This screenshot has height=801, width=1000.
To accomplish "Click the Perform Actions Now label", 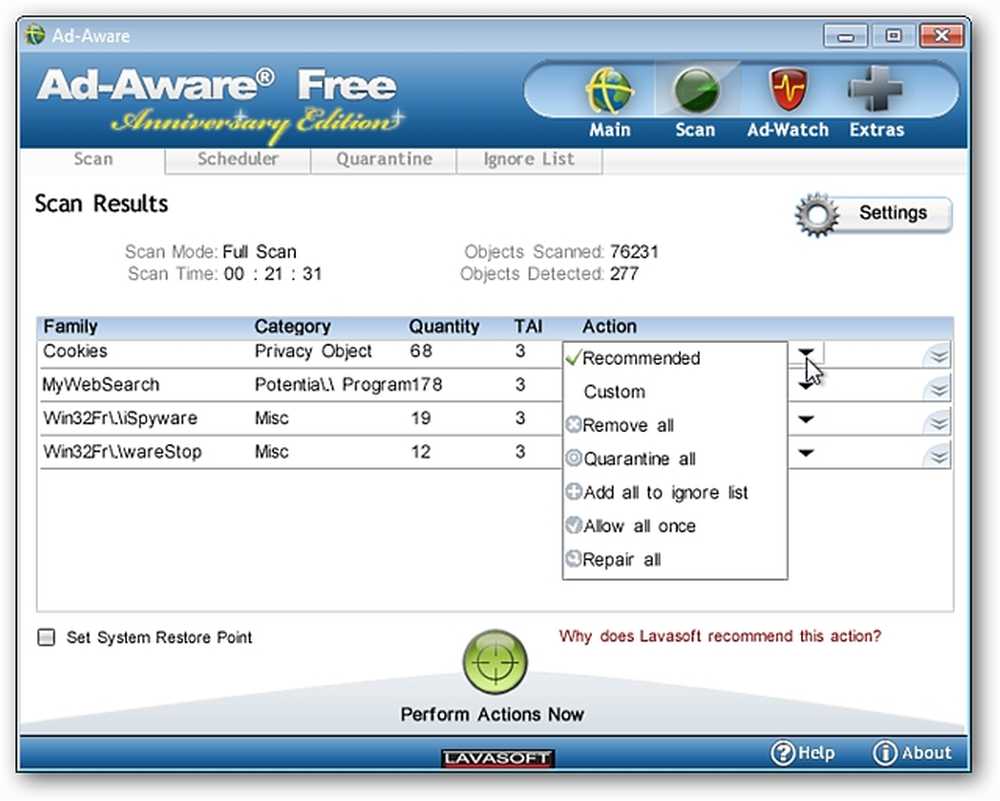I will [x=492, y=714].
